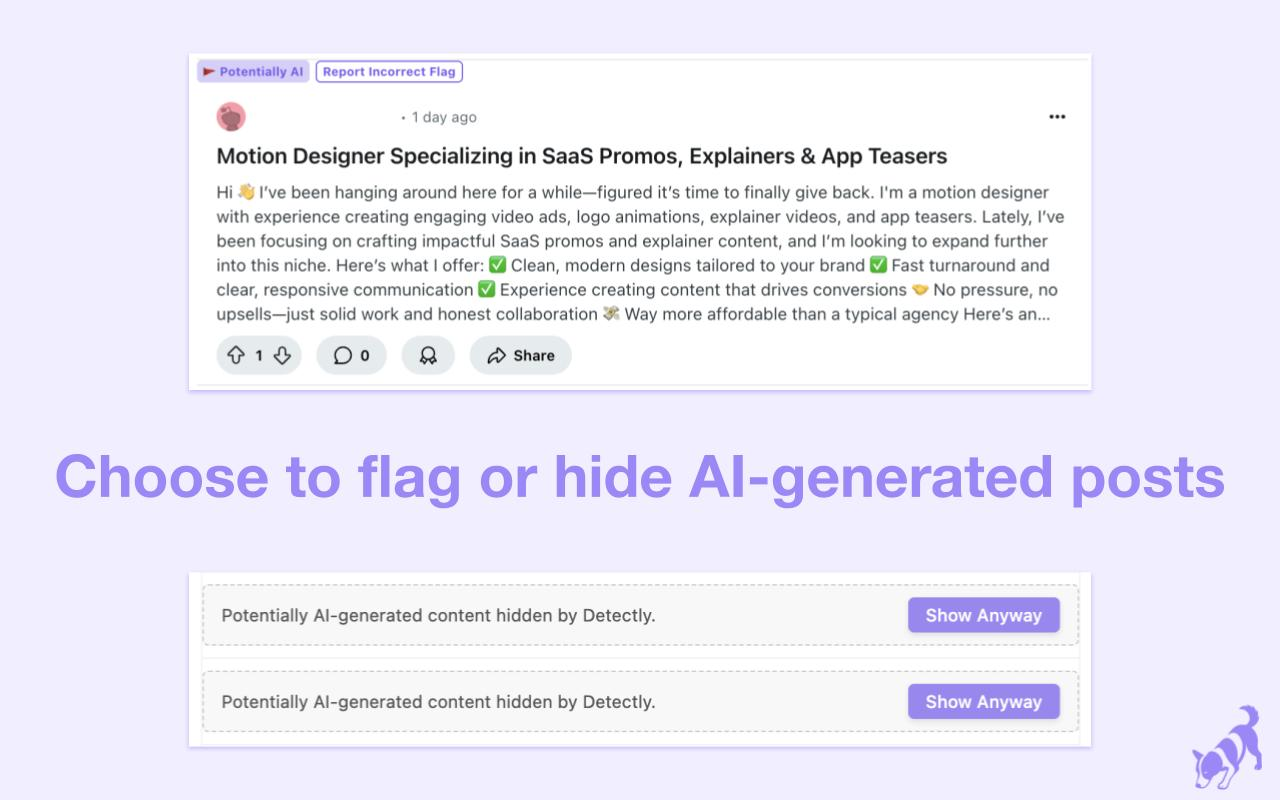Click the post author's avatar
The image size is (1280, 800).
pos(231,117)
